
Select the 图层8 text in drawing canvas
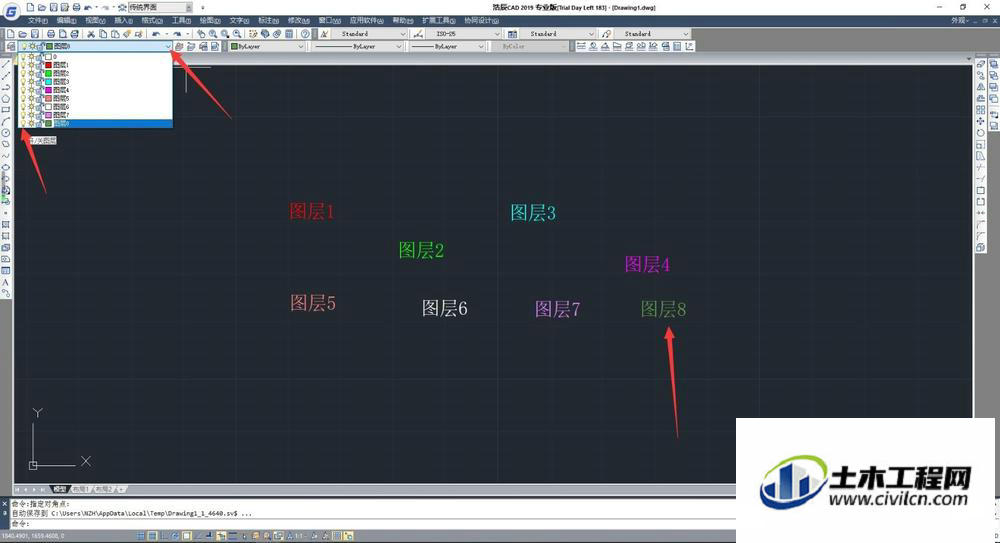tap(663, 309)
